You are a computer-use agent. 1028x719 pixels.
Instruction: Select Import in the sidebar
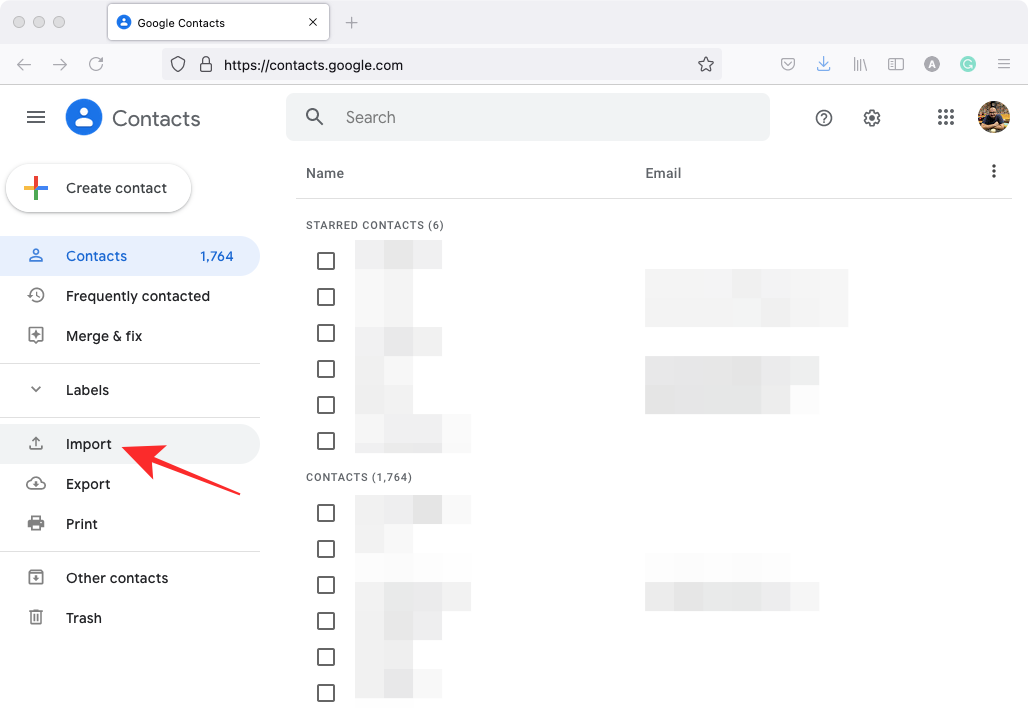click(89, 444)
